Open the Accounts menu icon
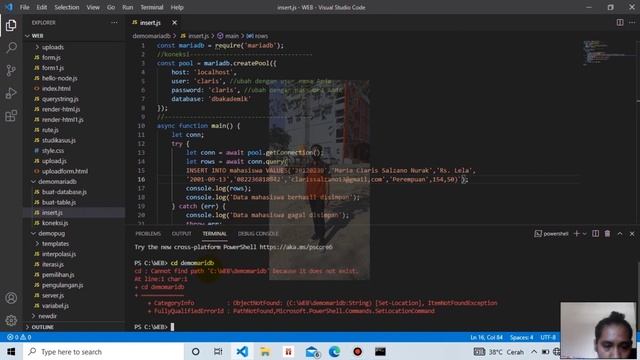This screenshot has width=640, height=360. 11,298
